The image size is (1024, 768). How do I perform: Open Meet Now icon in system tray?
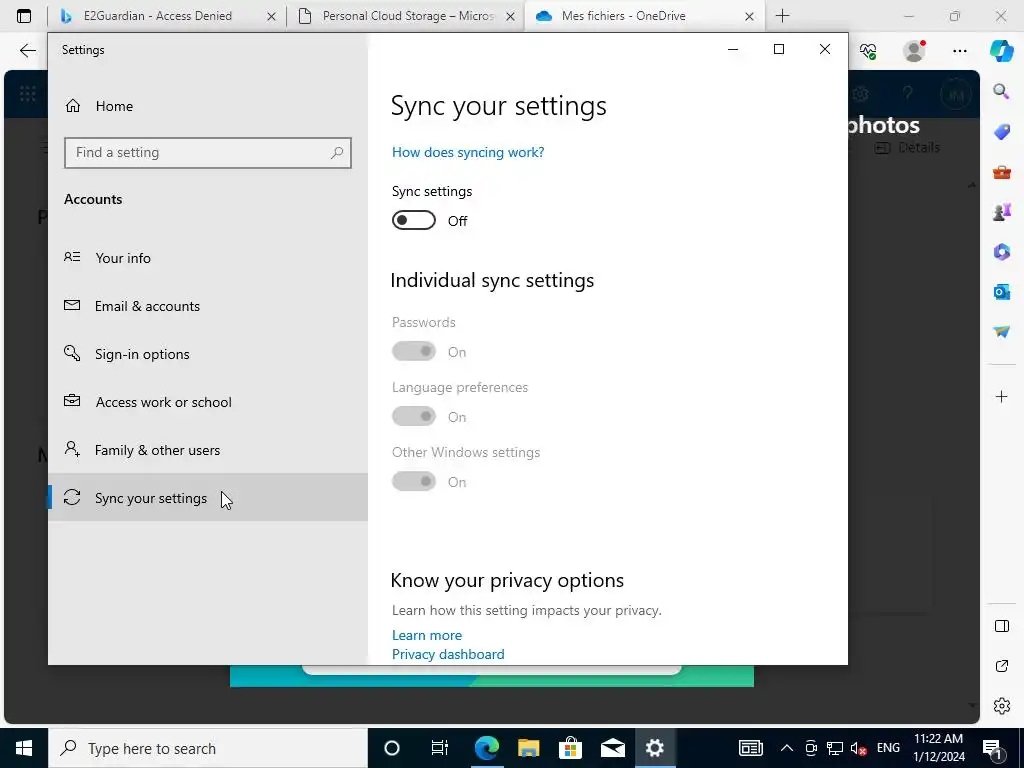tap(811, 748)
